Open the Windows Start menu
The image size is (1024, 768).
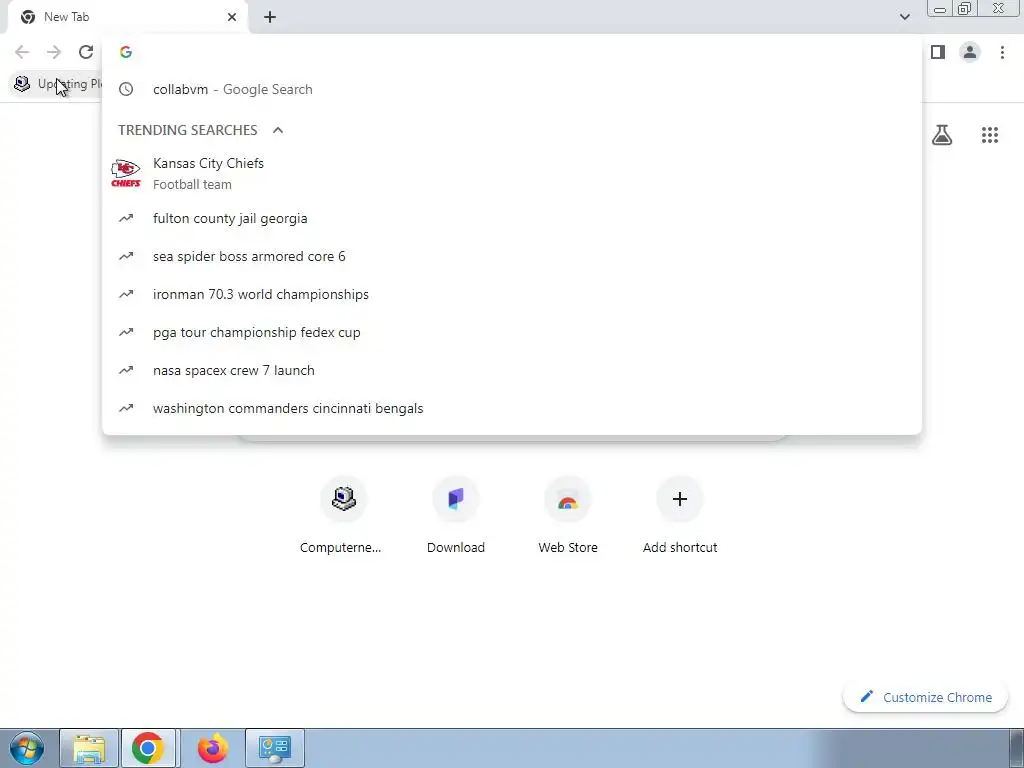point(27,748)
